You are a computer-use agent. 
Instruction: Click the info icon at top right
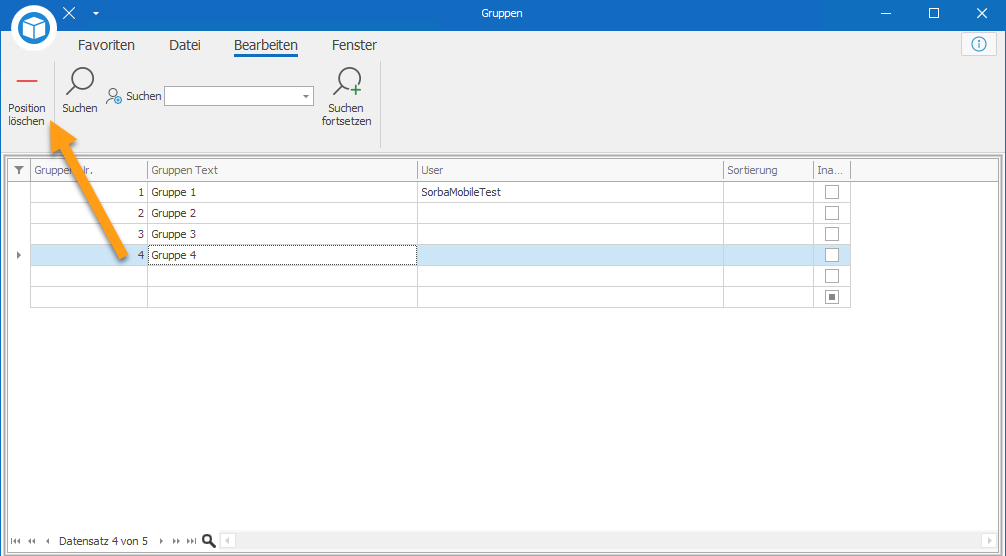click(x=978, y=44)
